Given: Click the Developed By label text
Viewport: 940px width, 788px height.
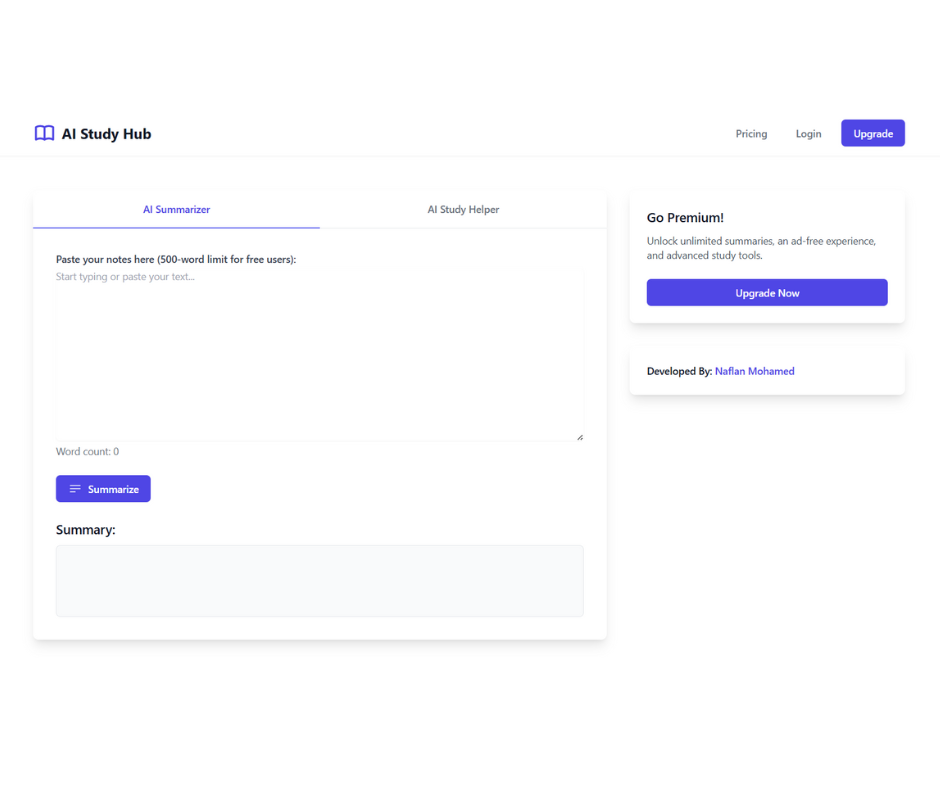Looking at the screenshot, I should pyautogui.click(x=677, y=371).
